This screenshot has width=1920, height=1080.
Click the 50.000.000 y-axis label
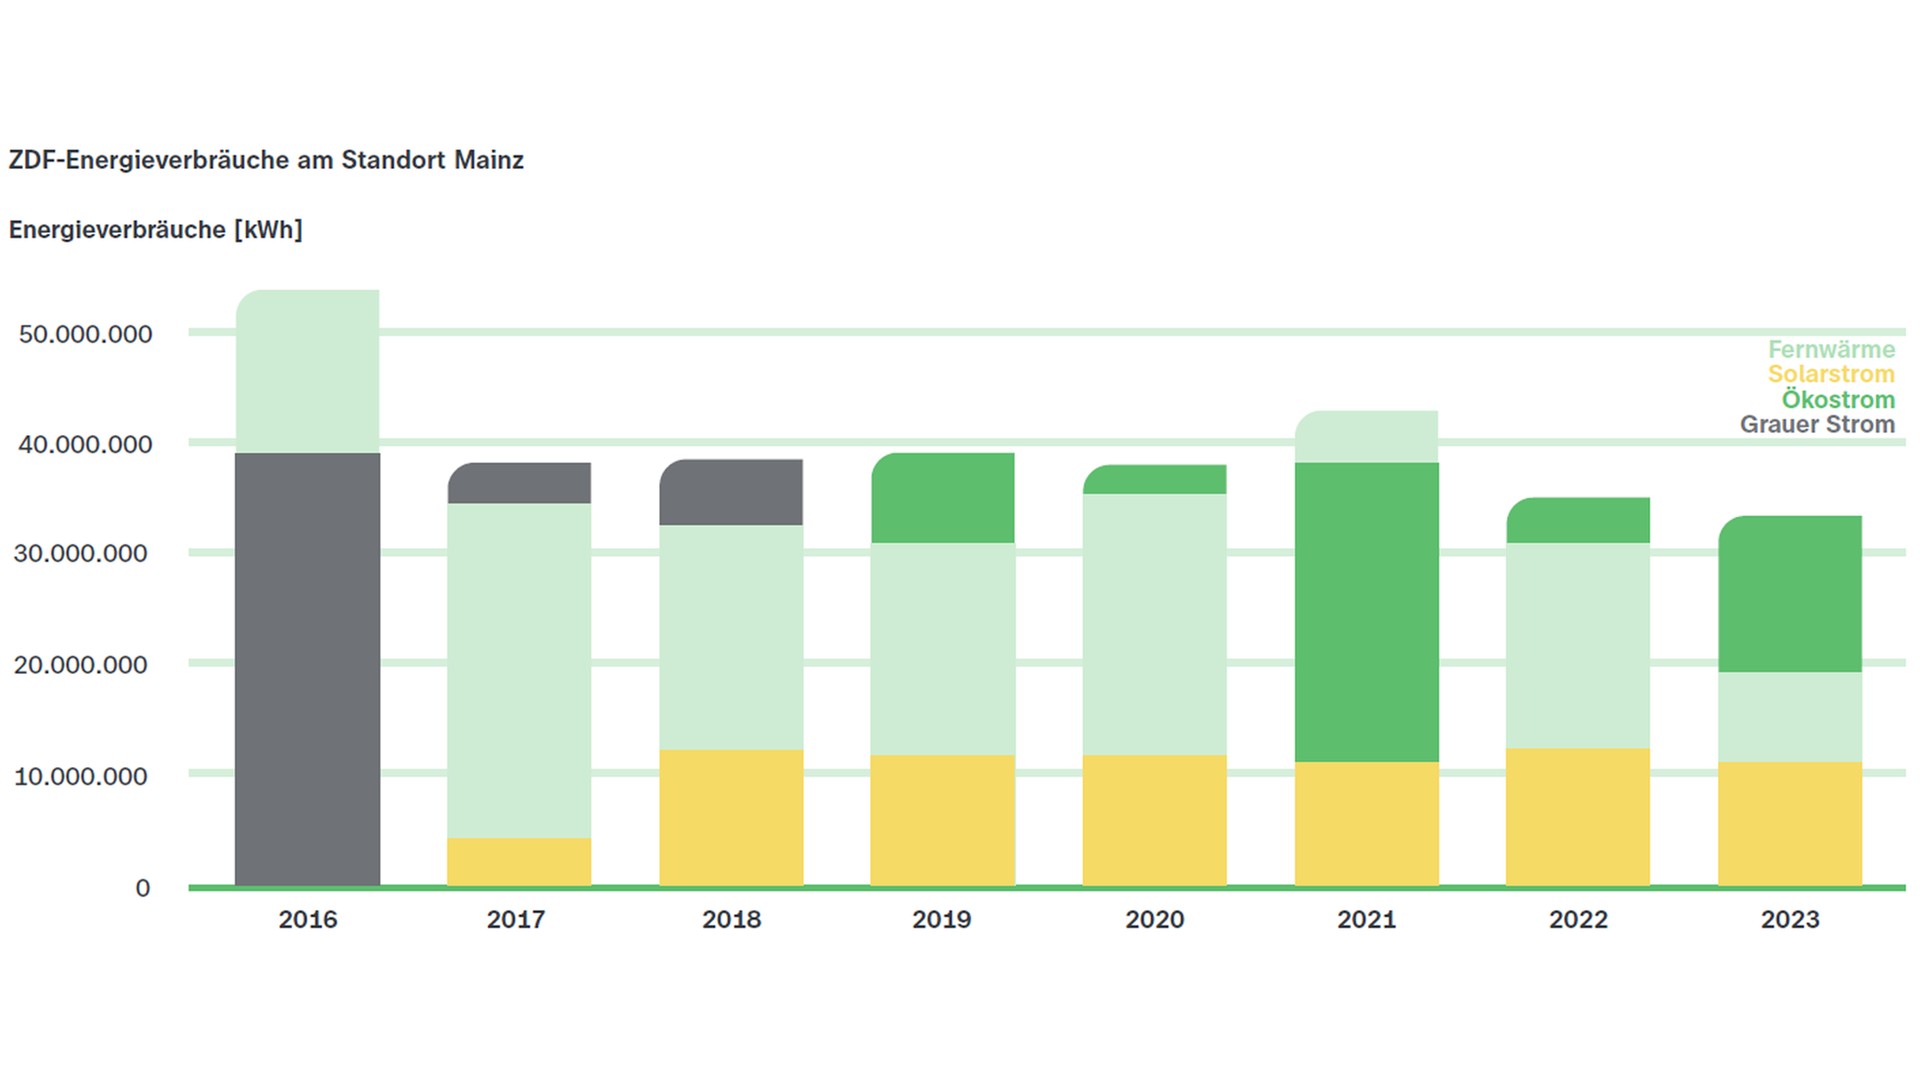(86, 334)
